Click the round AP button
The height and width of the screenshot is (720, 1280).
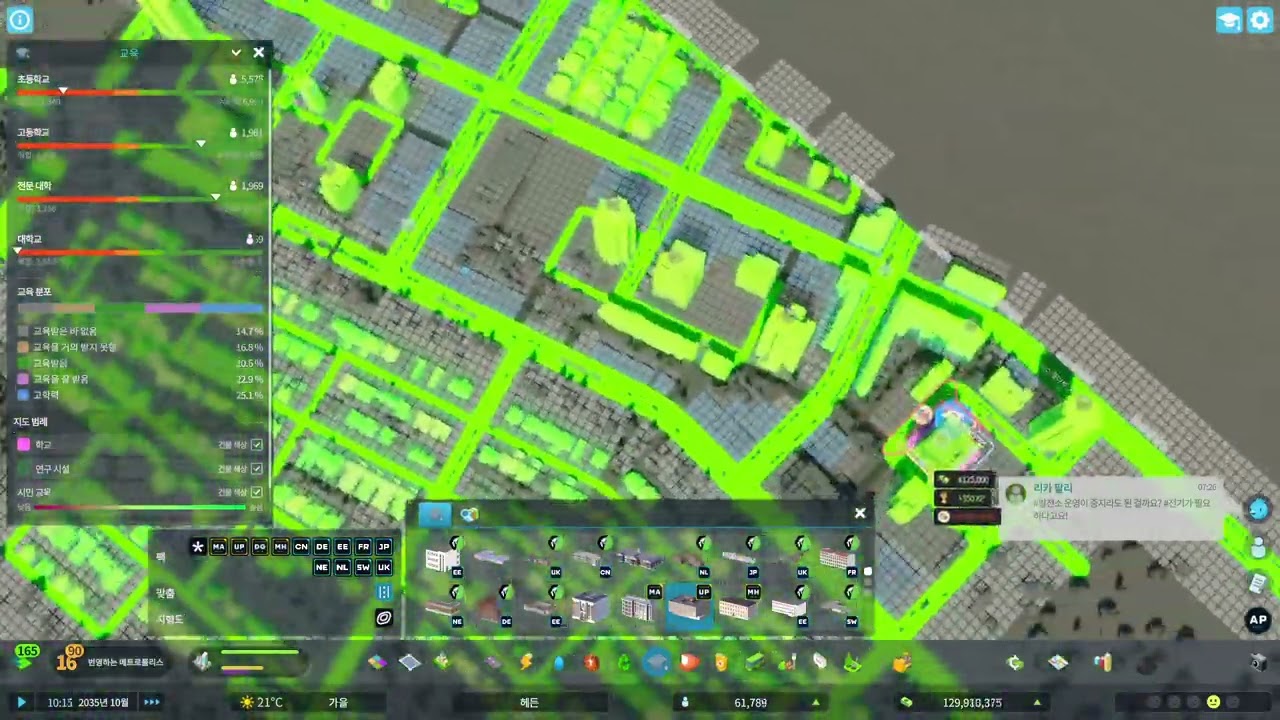coord(1258,620)
